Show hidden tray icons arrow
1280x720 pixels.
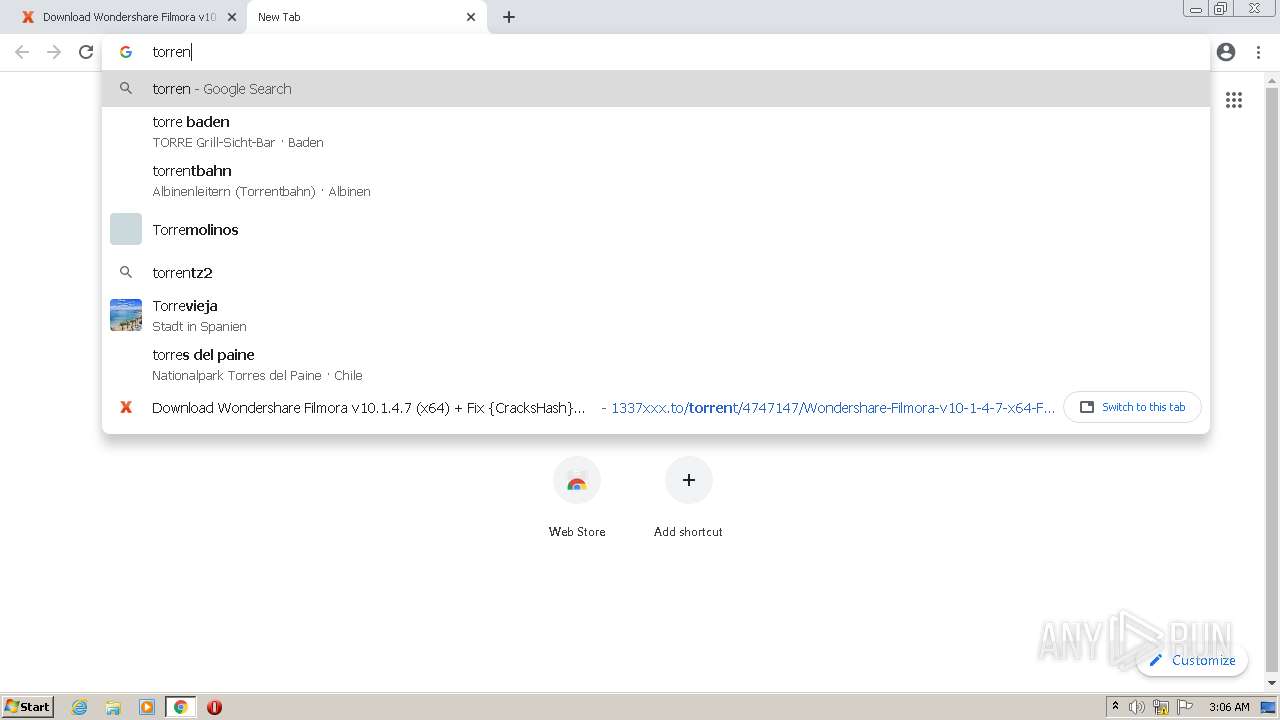pos(1115,707)
